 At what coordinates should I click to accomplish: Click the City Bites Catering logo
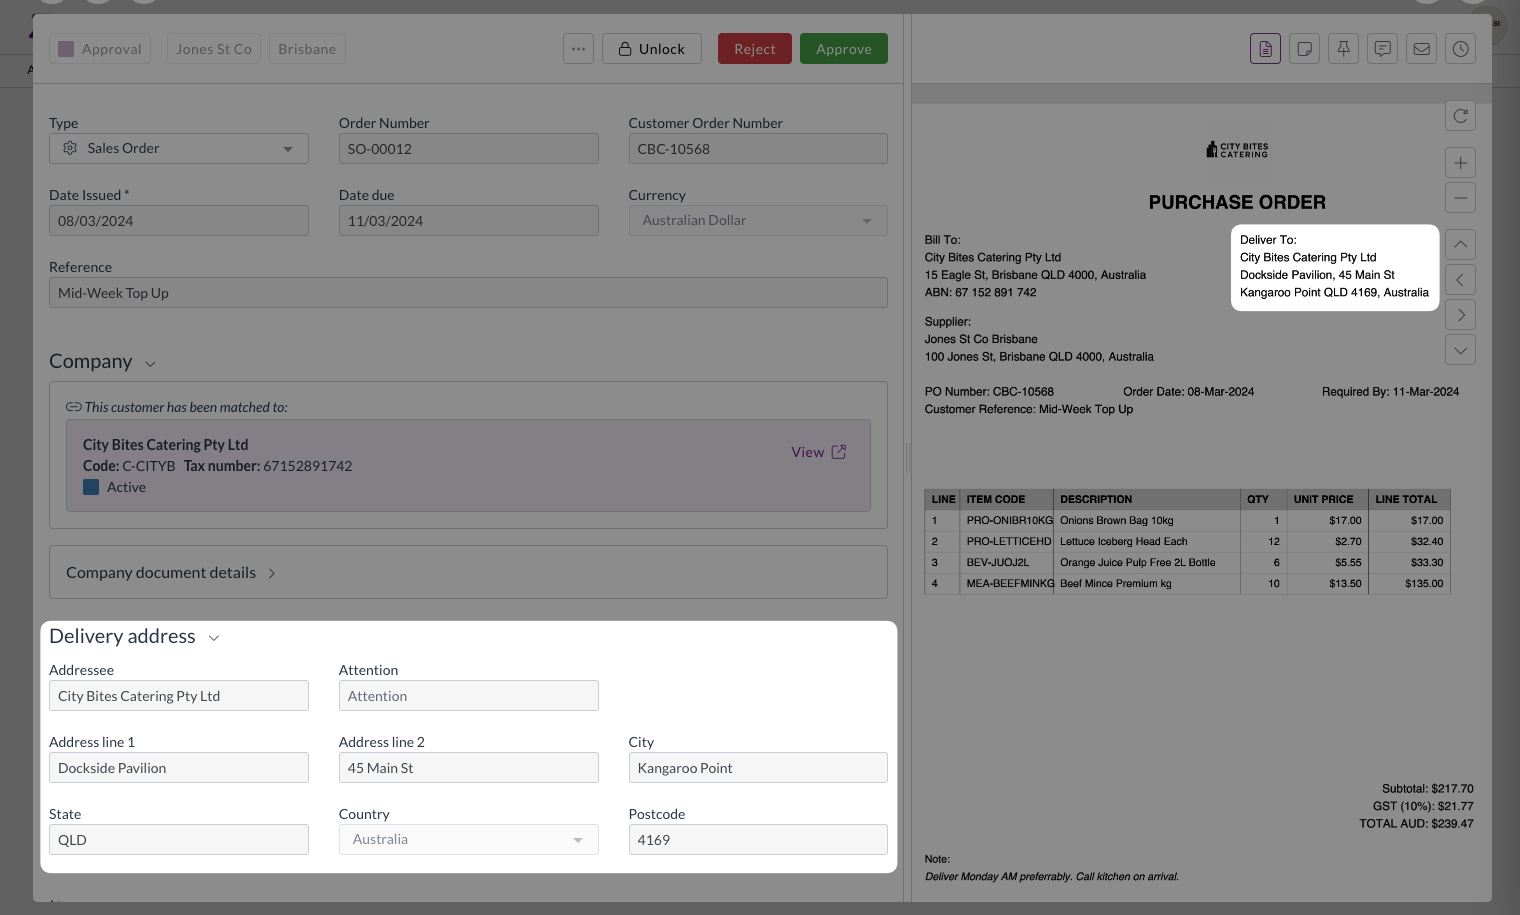click(1237, 150)
